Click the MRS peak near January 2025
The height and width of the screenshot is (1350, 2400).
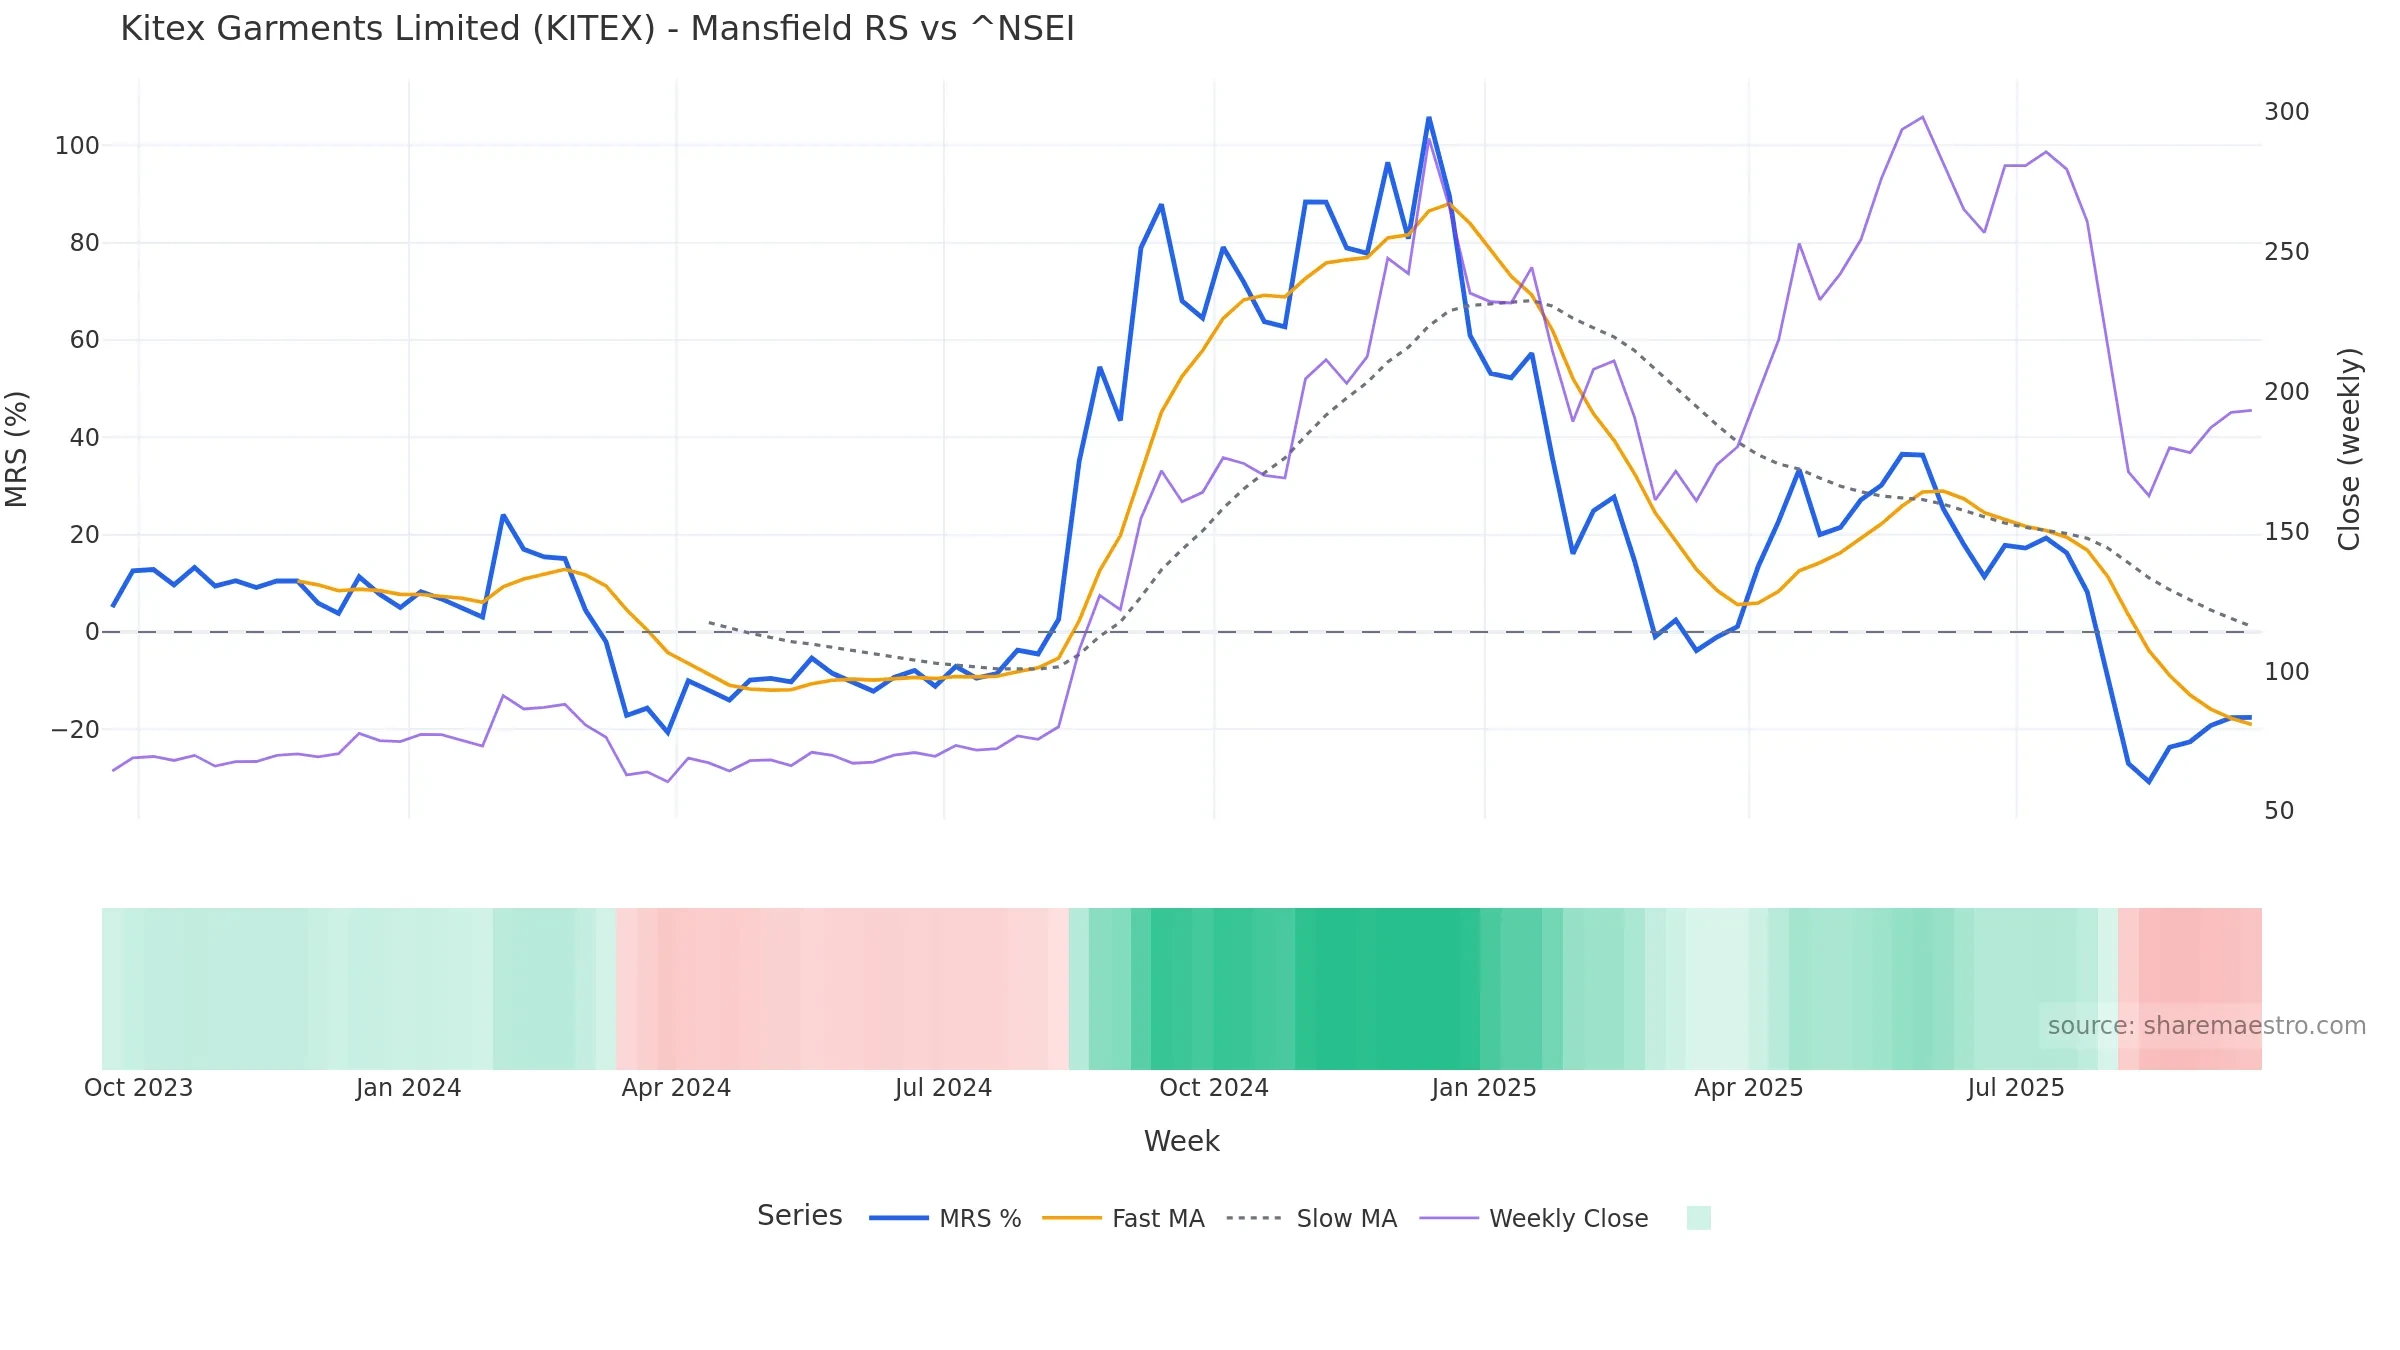(1429, 119)
